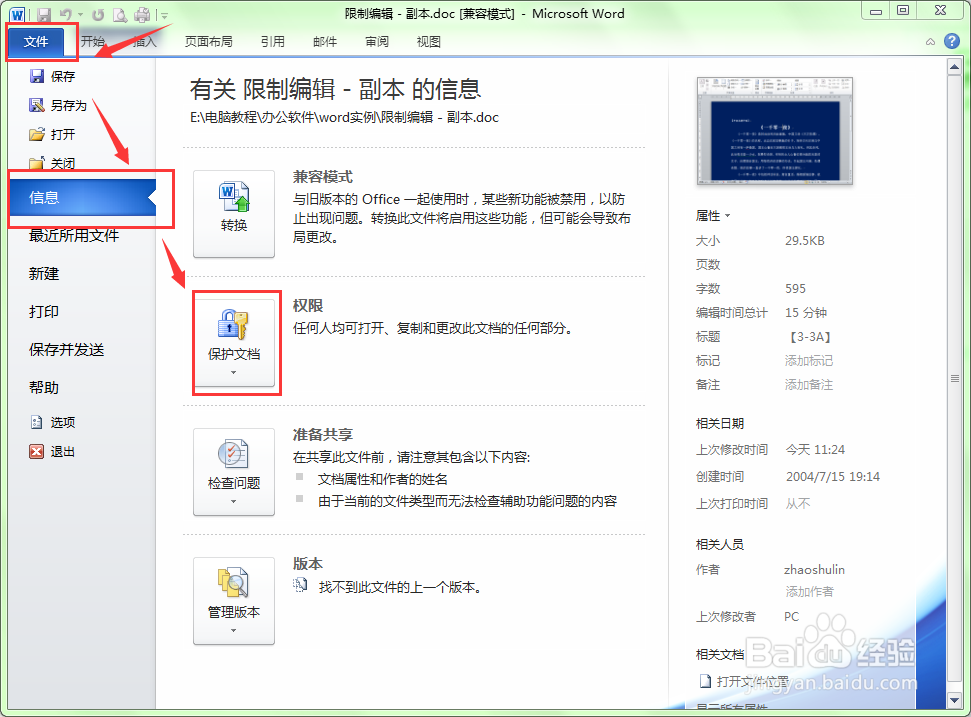Click the 编辑时间总计 value 15 分钟
The image size is (971, 717).
click(806, 313)
